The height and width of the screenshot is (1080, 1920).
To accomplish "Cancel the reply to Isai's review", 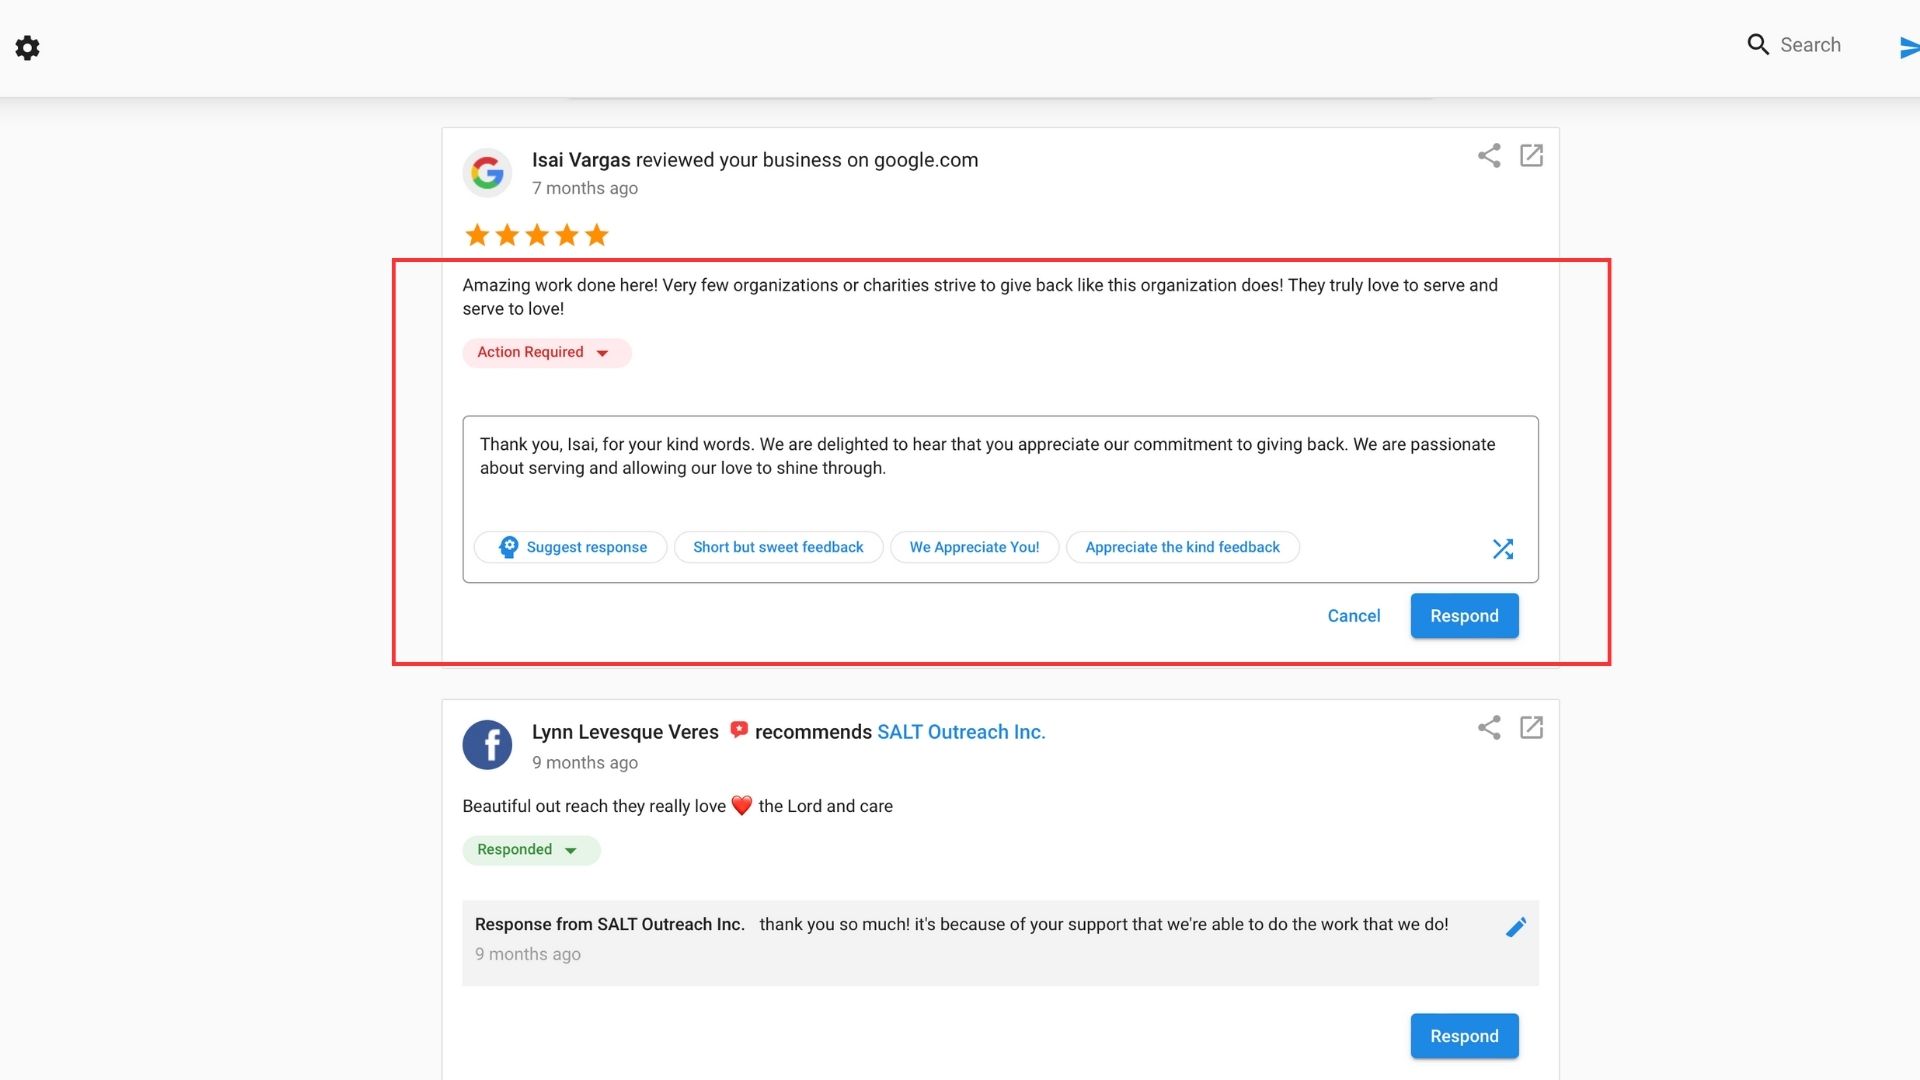I will coord(1353,615).
